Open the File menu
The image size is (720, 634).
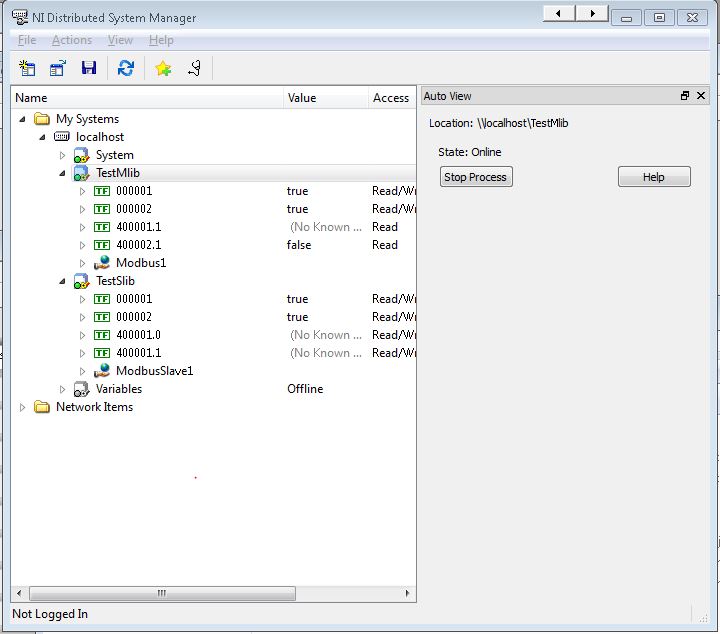click(27, 40)
